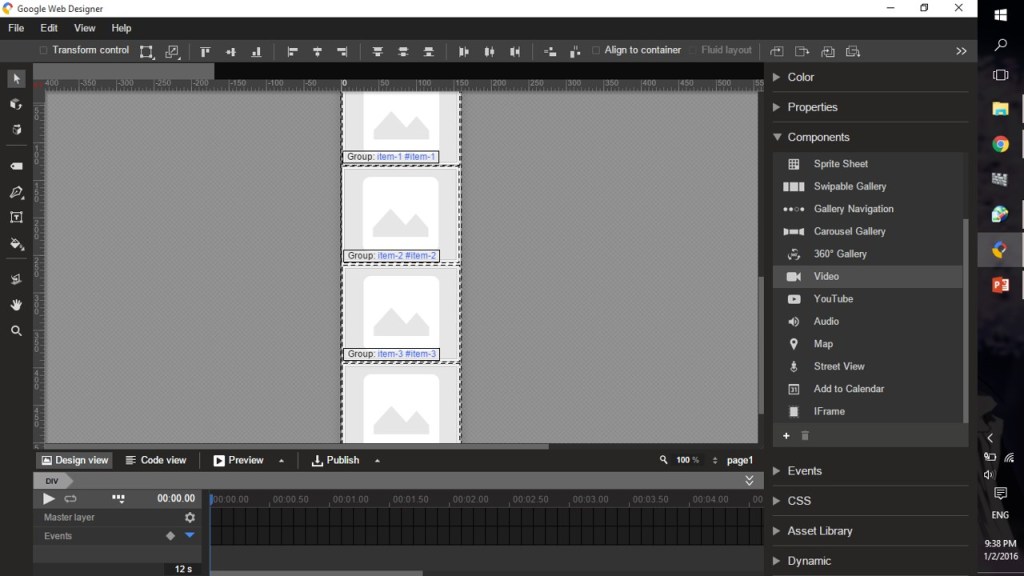Screen dimensions: 1024x576
Task: Pick the Pen tool
Action: 16,192
